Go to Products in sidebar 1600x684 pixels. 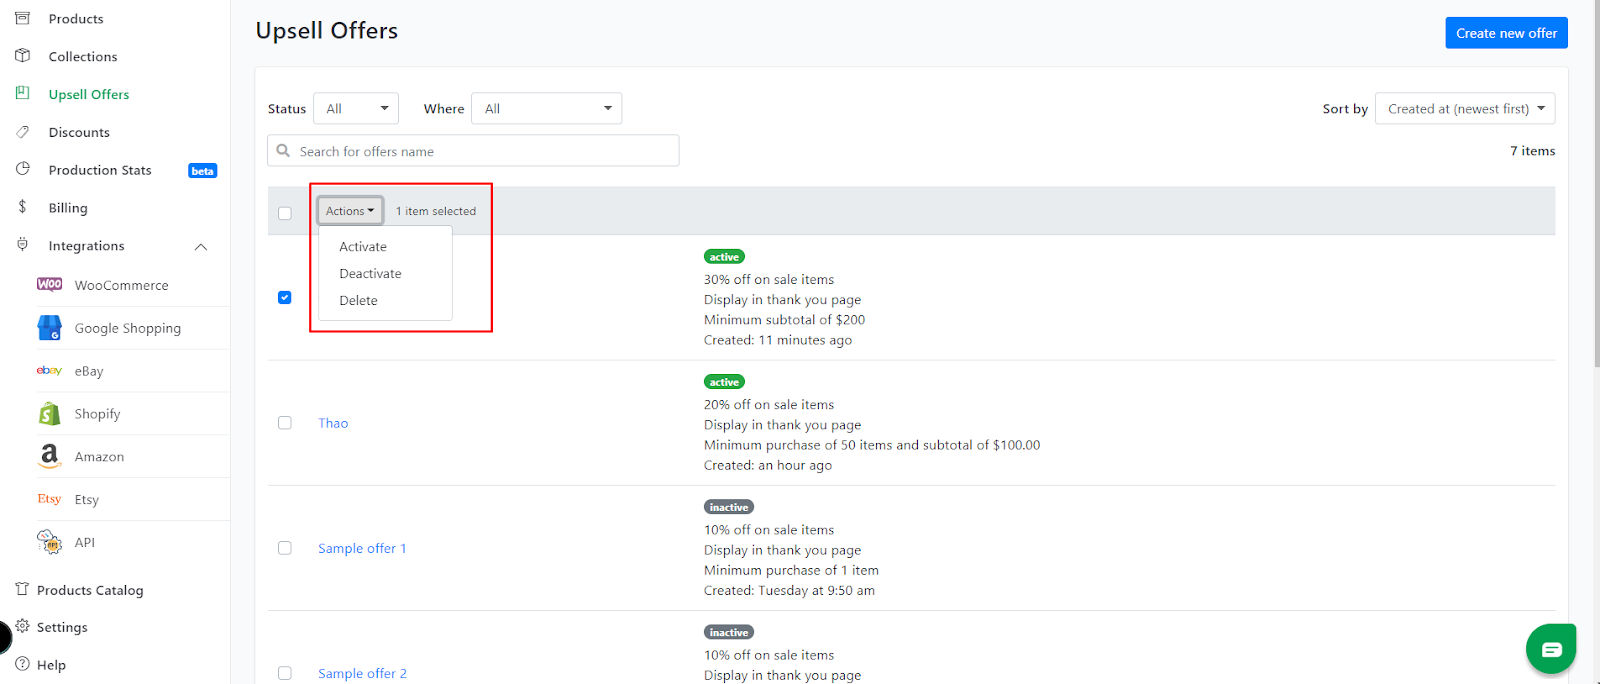click(76, 19)
